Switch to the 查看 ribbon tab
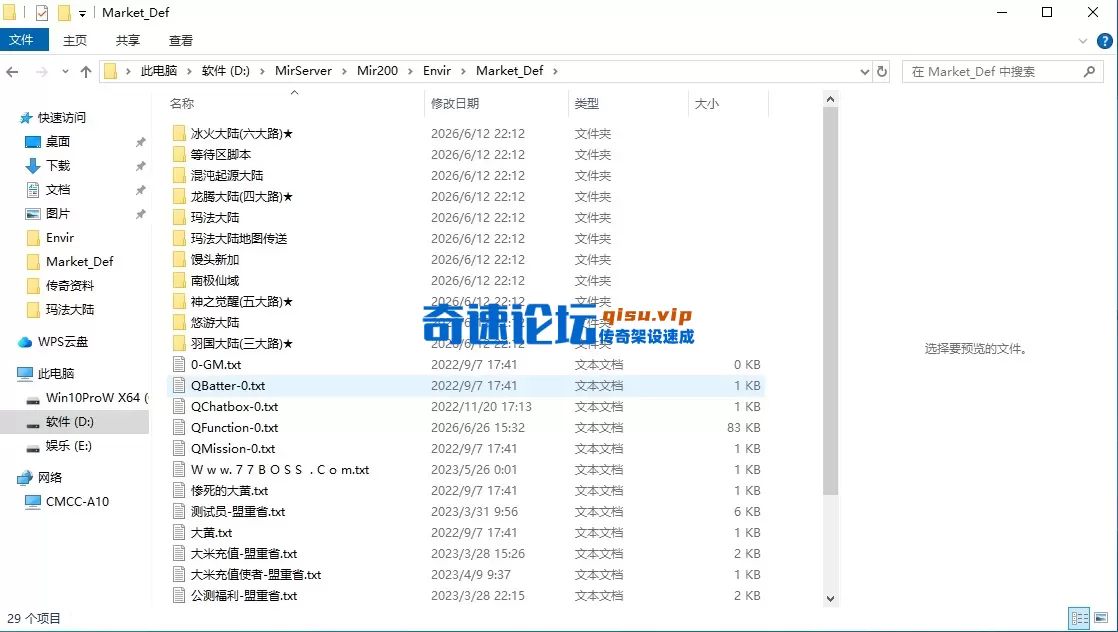The height and width of the screenshot is (632, 1118). pyautogui.click(x=180, y=41)
